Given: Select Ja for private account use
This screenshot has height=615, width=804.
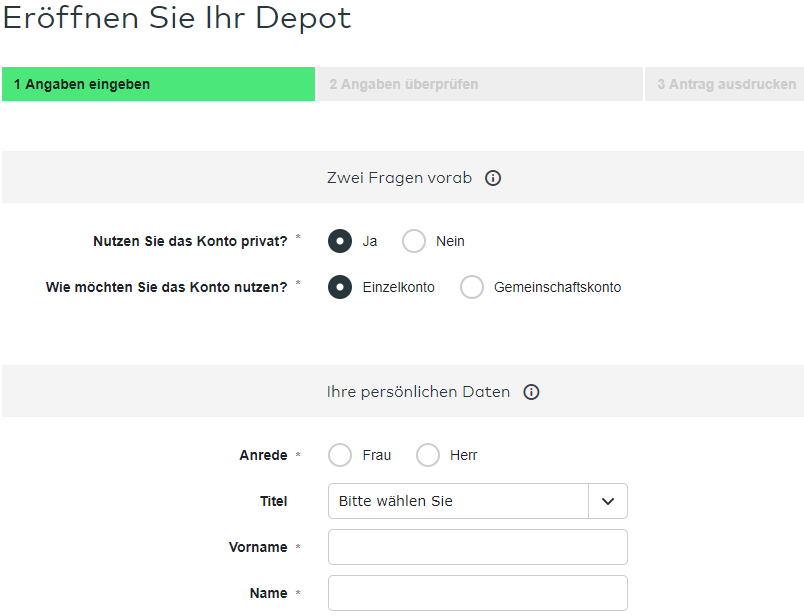Looking at the screenshot, I should coord(340,241).
